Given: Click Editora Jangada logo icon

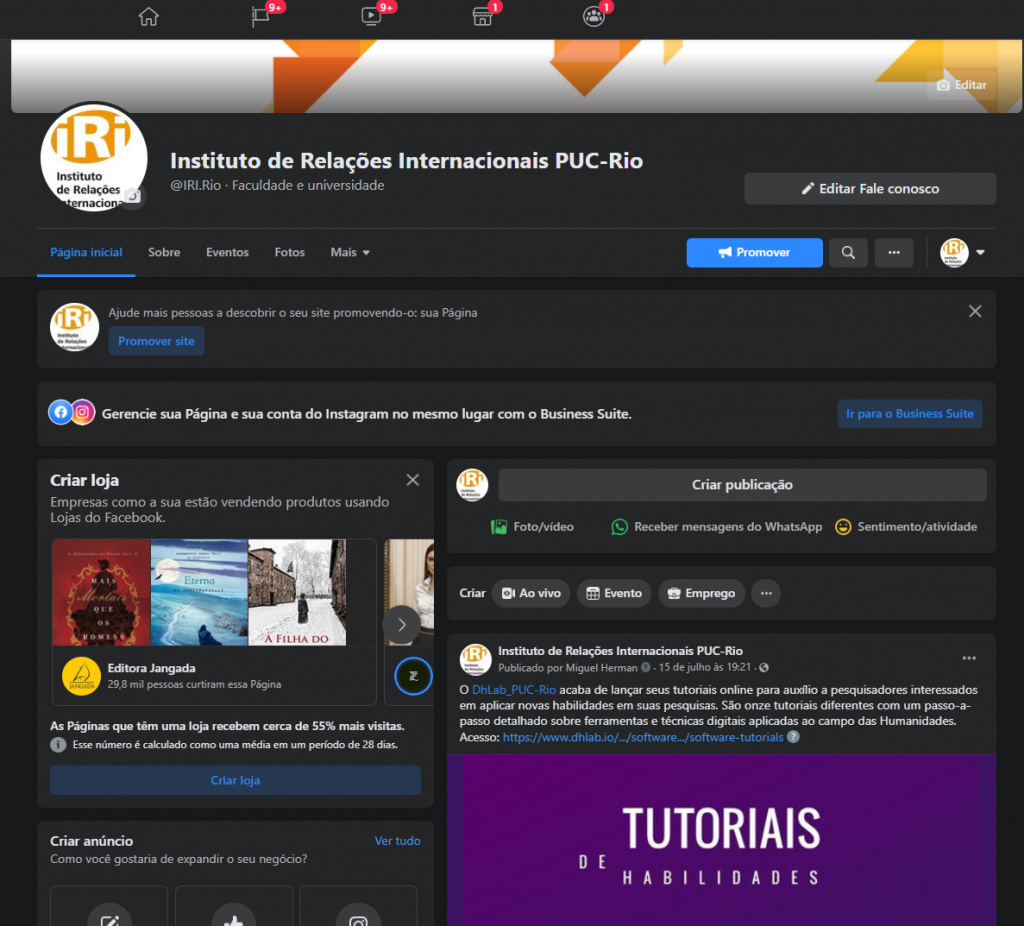Looking at the screenshot, I should click(x=82, y=676).
